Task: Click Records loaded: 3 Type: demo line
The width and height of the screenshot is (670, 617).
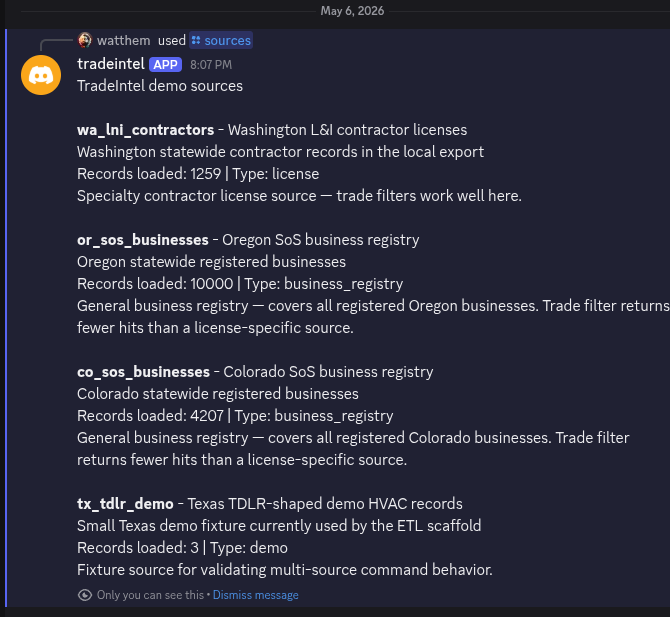Action: [182, 548]
